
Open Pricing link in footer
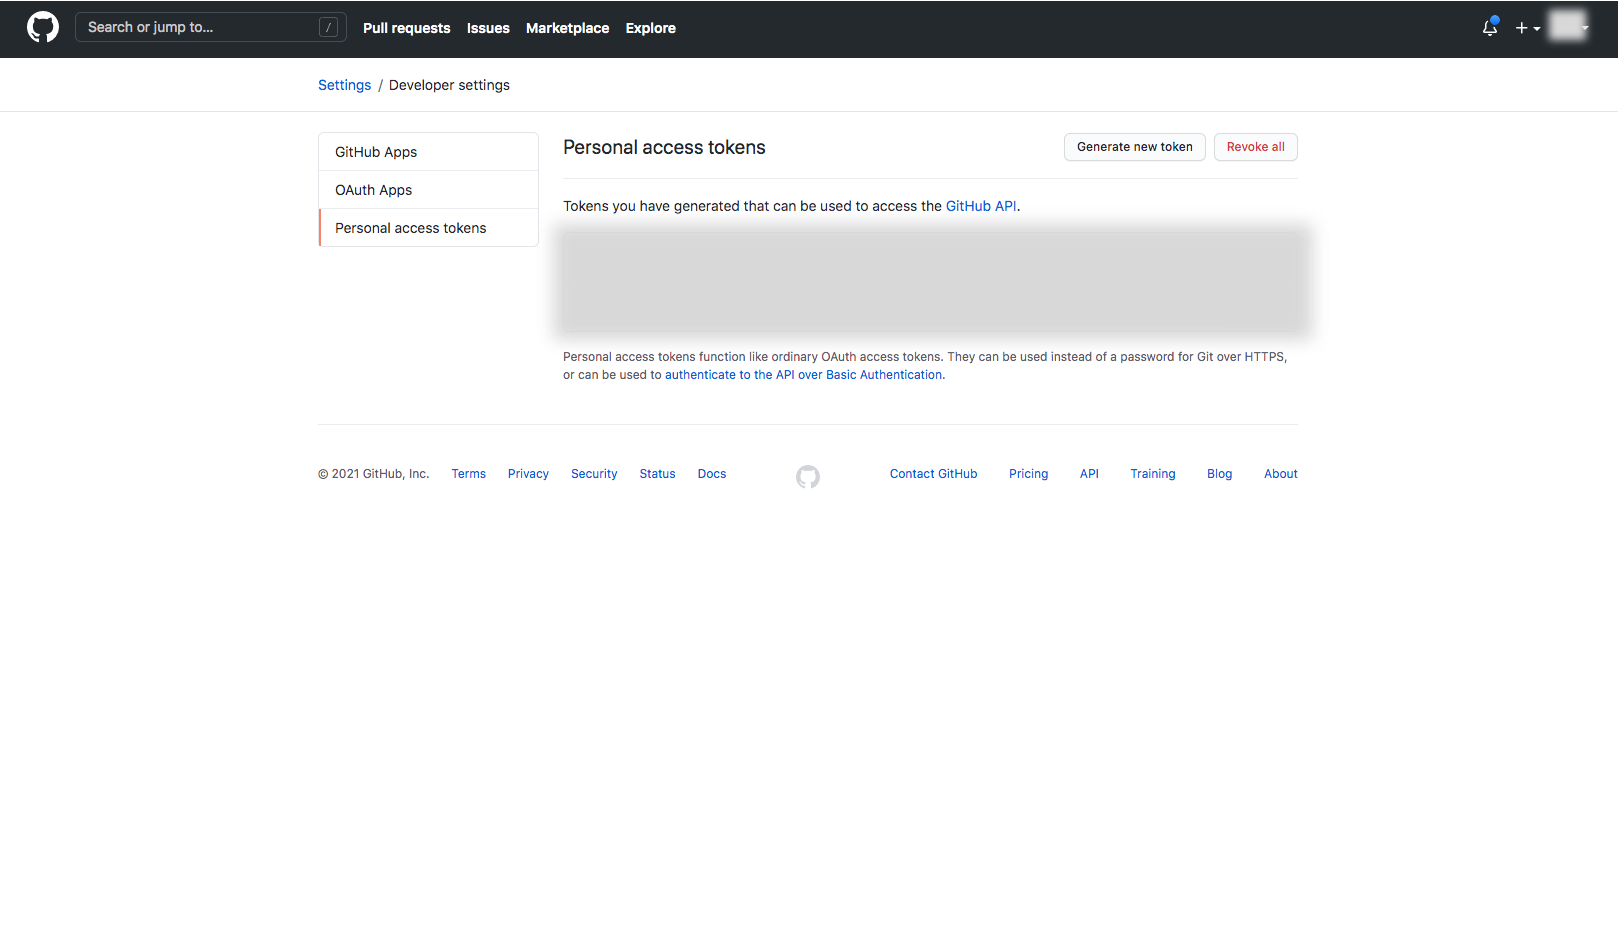tap(1028, 474)
